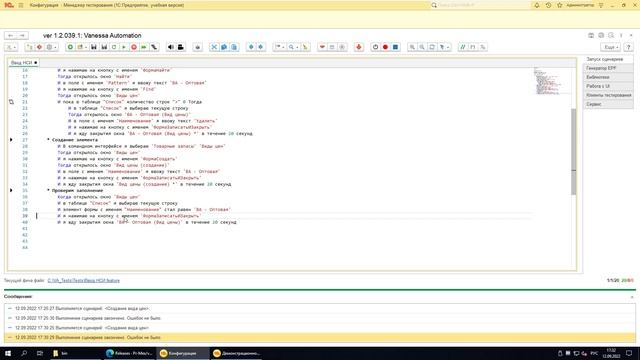Open the main hamburger menu next to 1C logo
The image size is (640, 360).
[21, 5]
